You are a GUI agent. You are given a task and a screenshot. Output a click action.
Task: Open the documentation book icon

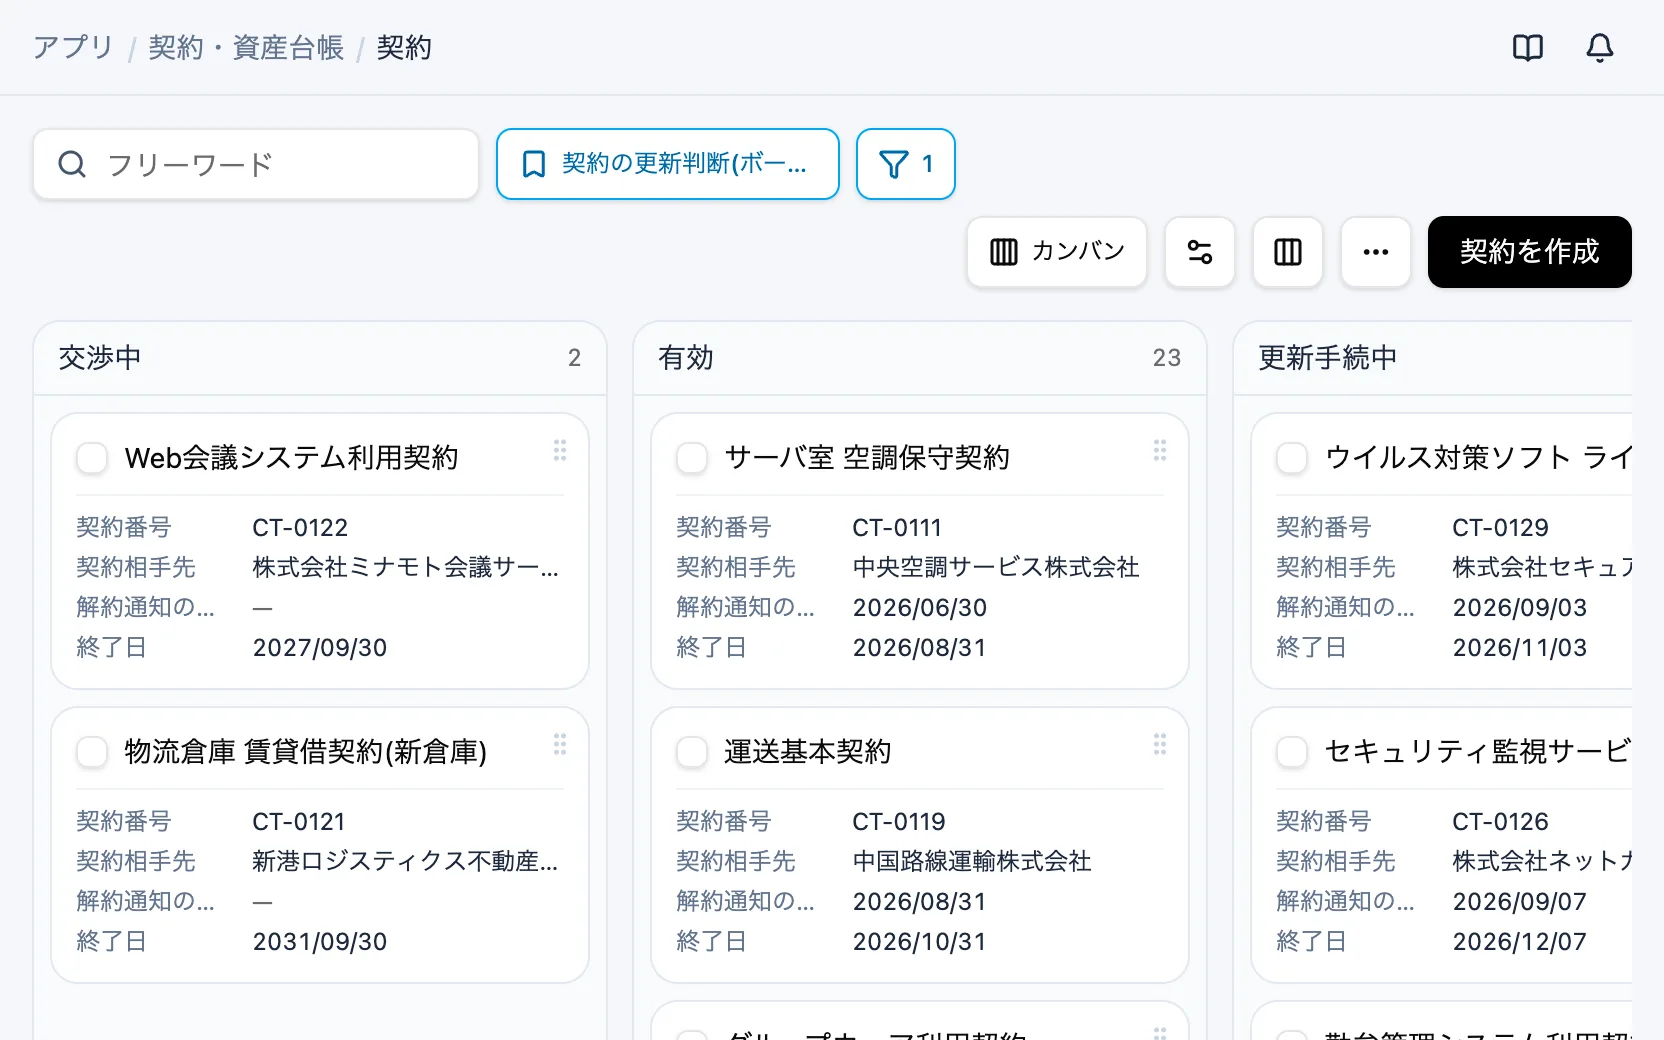click(x=1527, y=47)
